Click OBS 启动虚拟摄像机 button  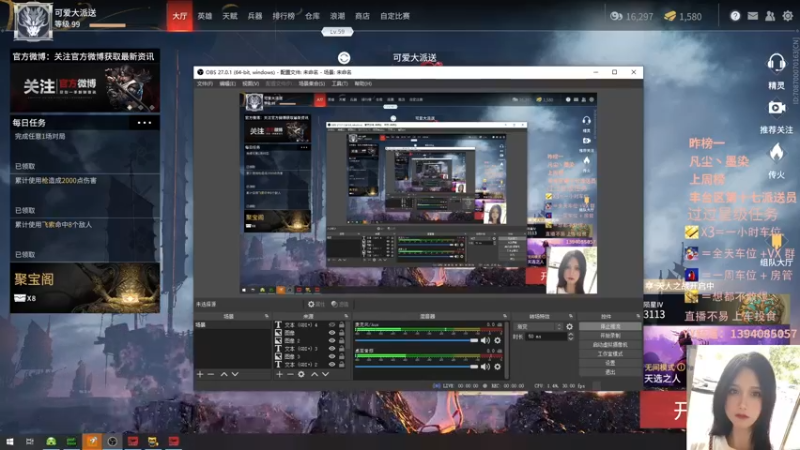click(610, 345)
